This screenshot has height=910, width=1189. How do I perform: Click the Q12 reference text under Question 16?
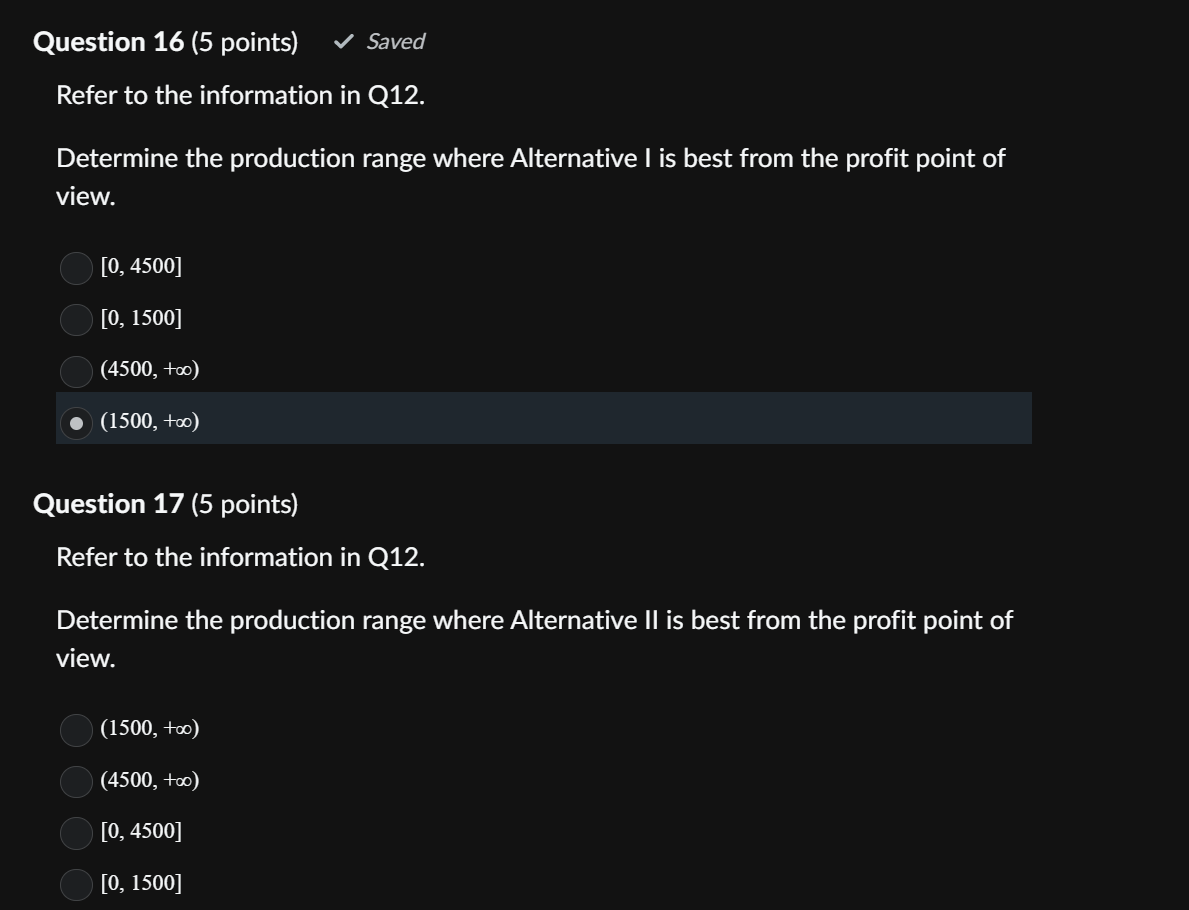(240, 95)
